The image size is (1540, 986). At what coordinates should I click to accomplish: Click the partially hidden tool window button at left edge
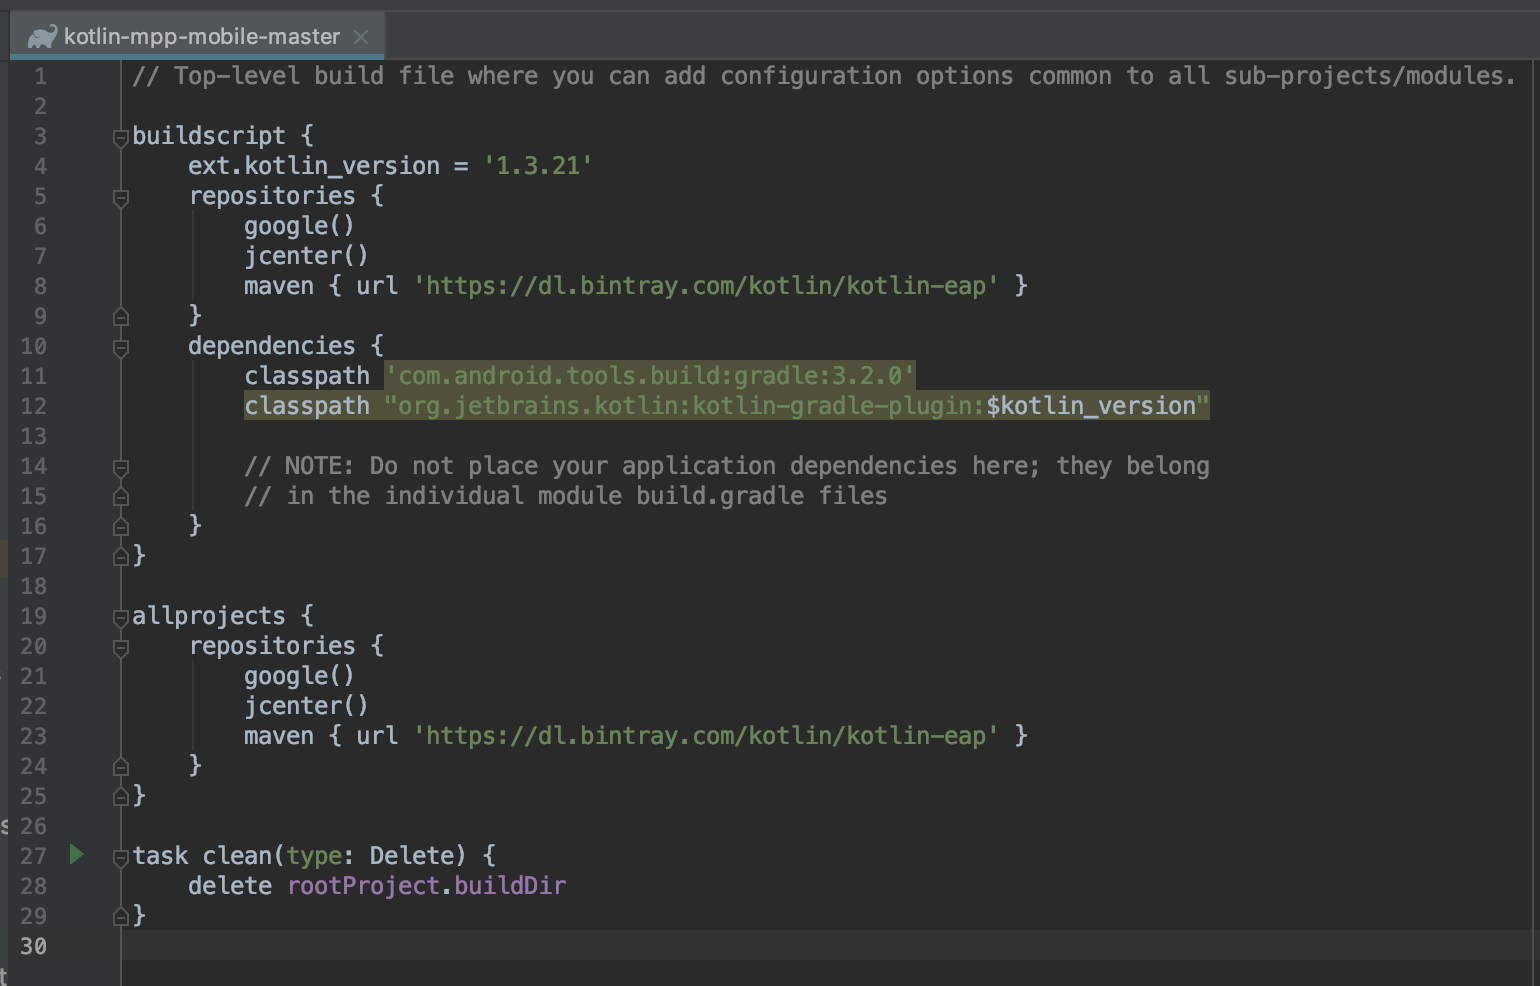pyautogui.click(x=5, y=827)
